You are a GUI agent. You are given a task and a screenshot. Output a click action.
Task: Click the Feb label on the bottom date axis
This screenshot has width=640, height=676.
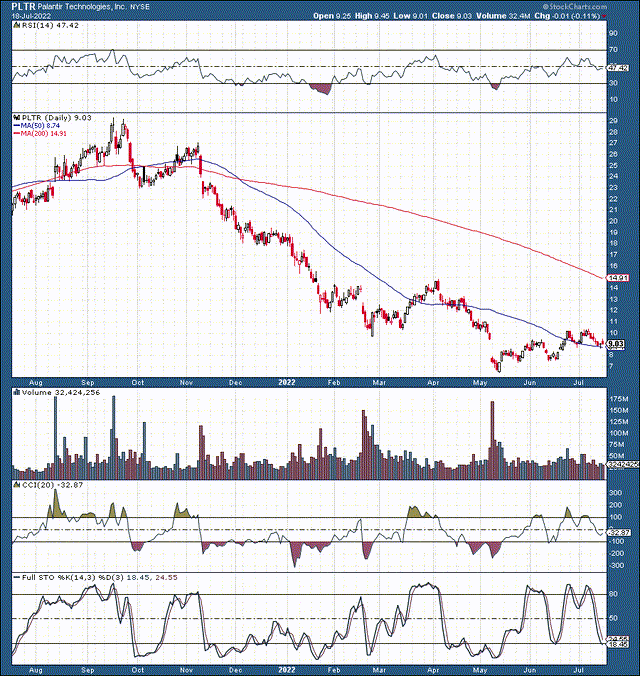pos(334,670)
